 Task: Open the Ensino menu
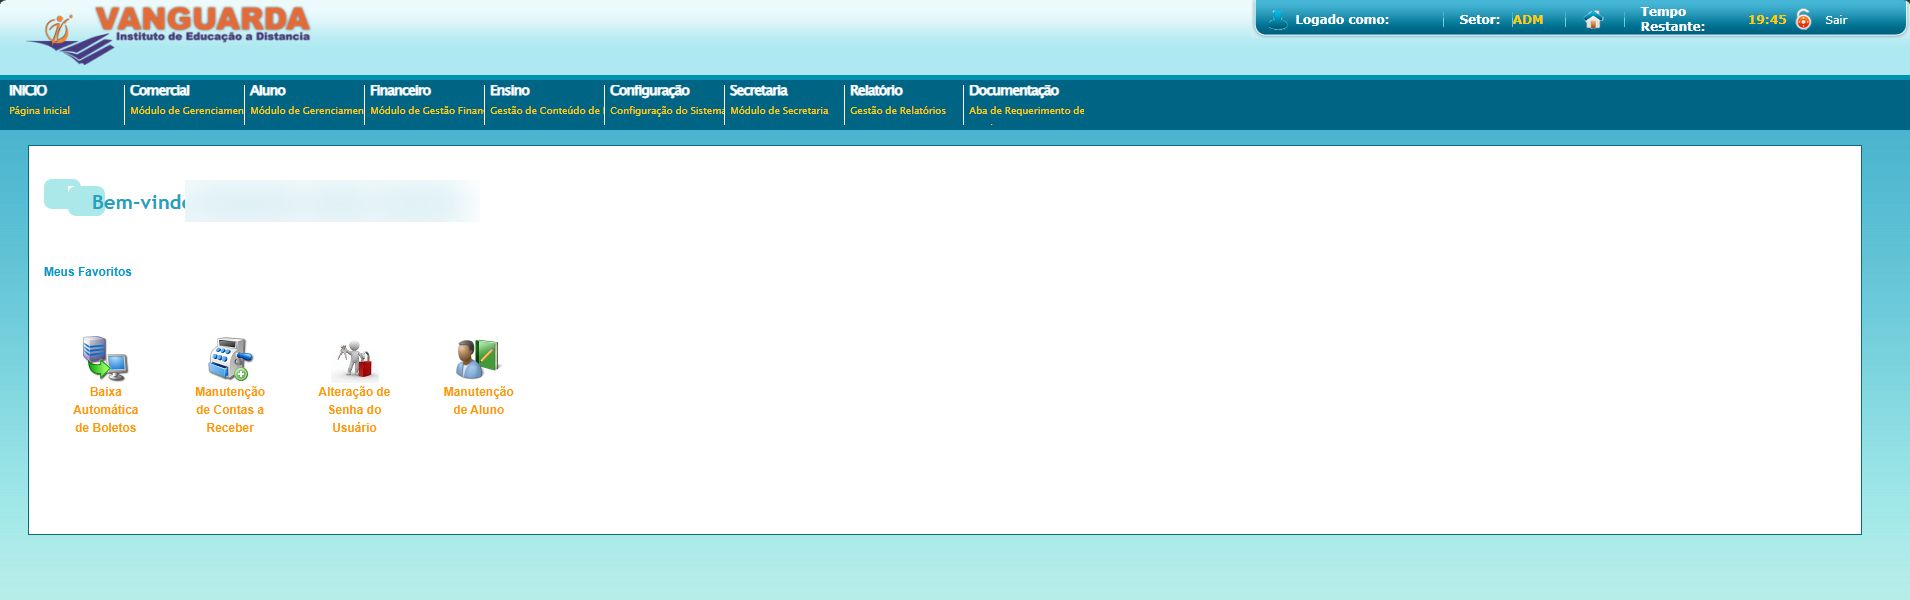click(x=510, y=90)
